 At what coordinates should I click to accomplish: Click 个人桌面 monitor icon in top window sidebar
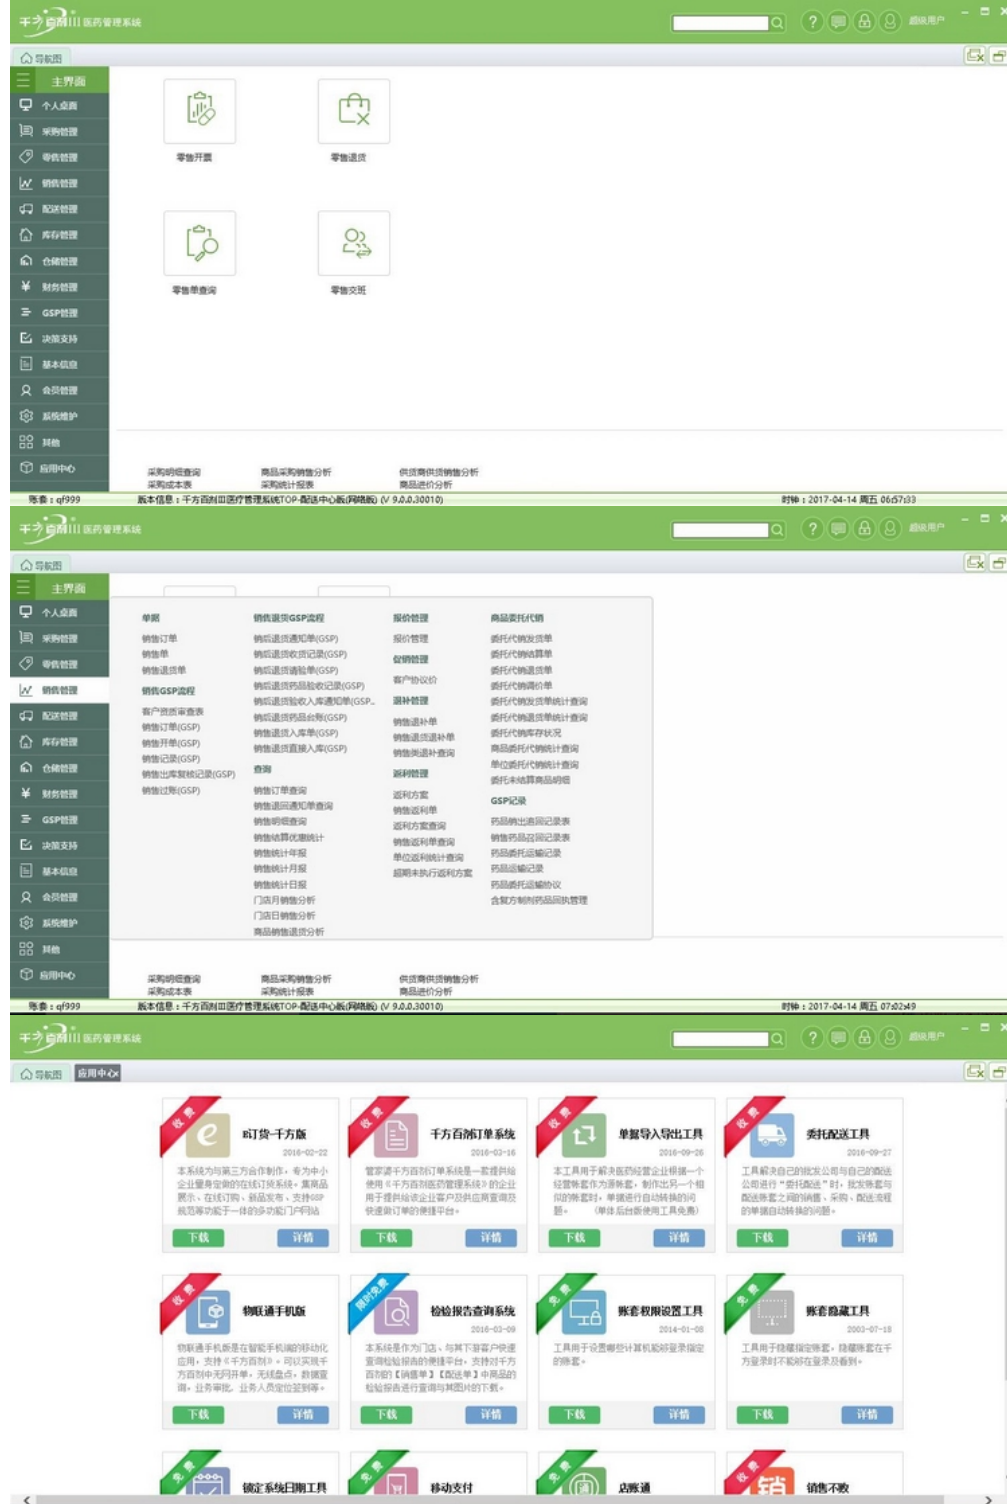click(x=26, y=105)
